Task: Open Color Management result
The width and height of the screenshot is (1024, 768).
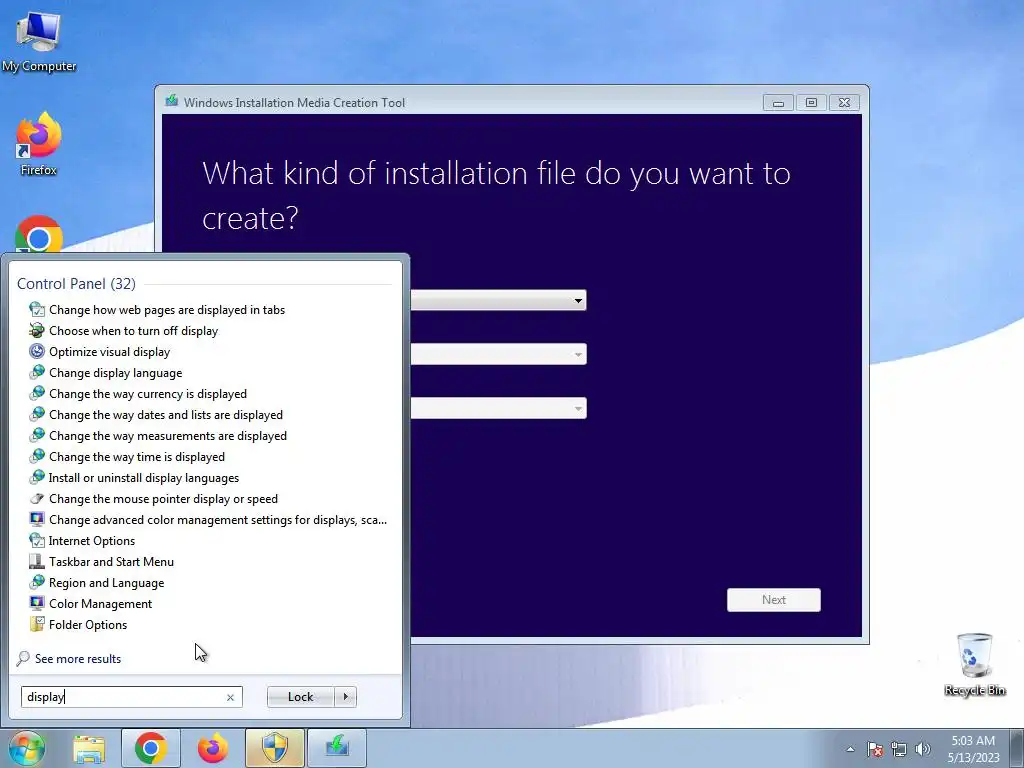Action: pyautogui.click(x=100, y=603)
